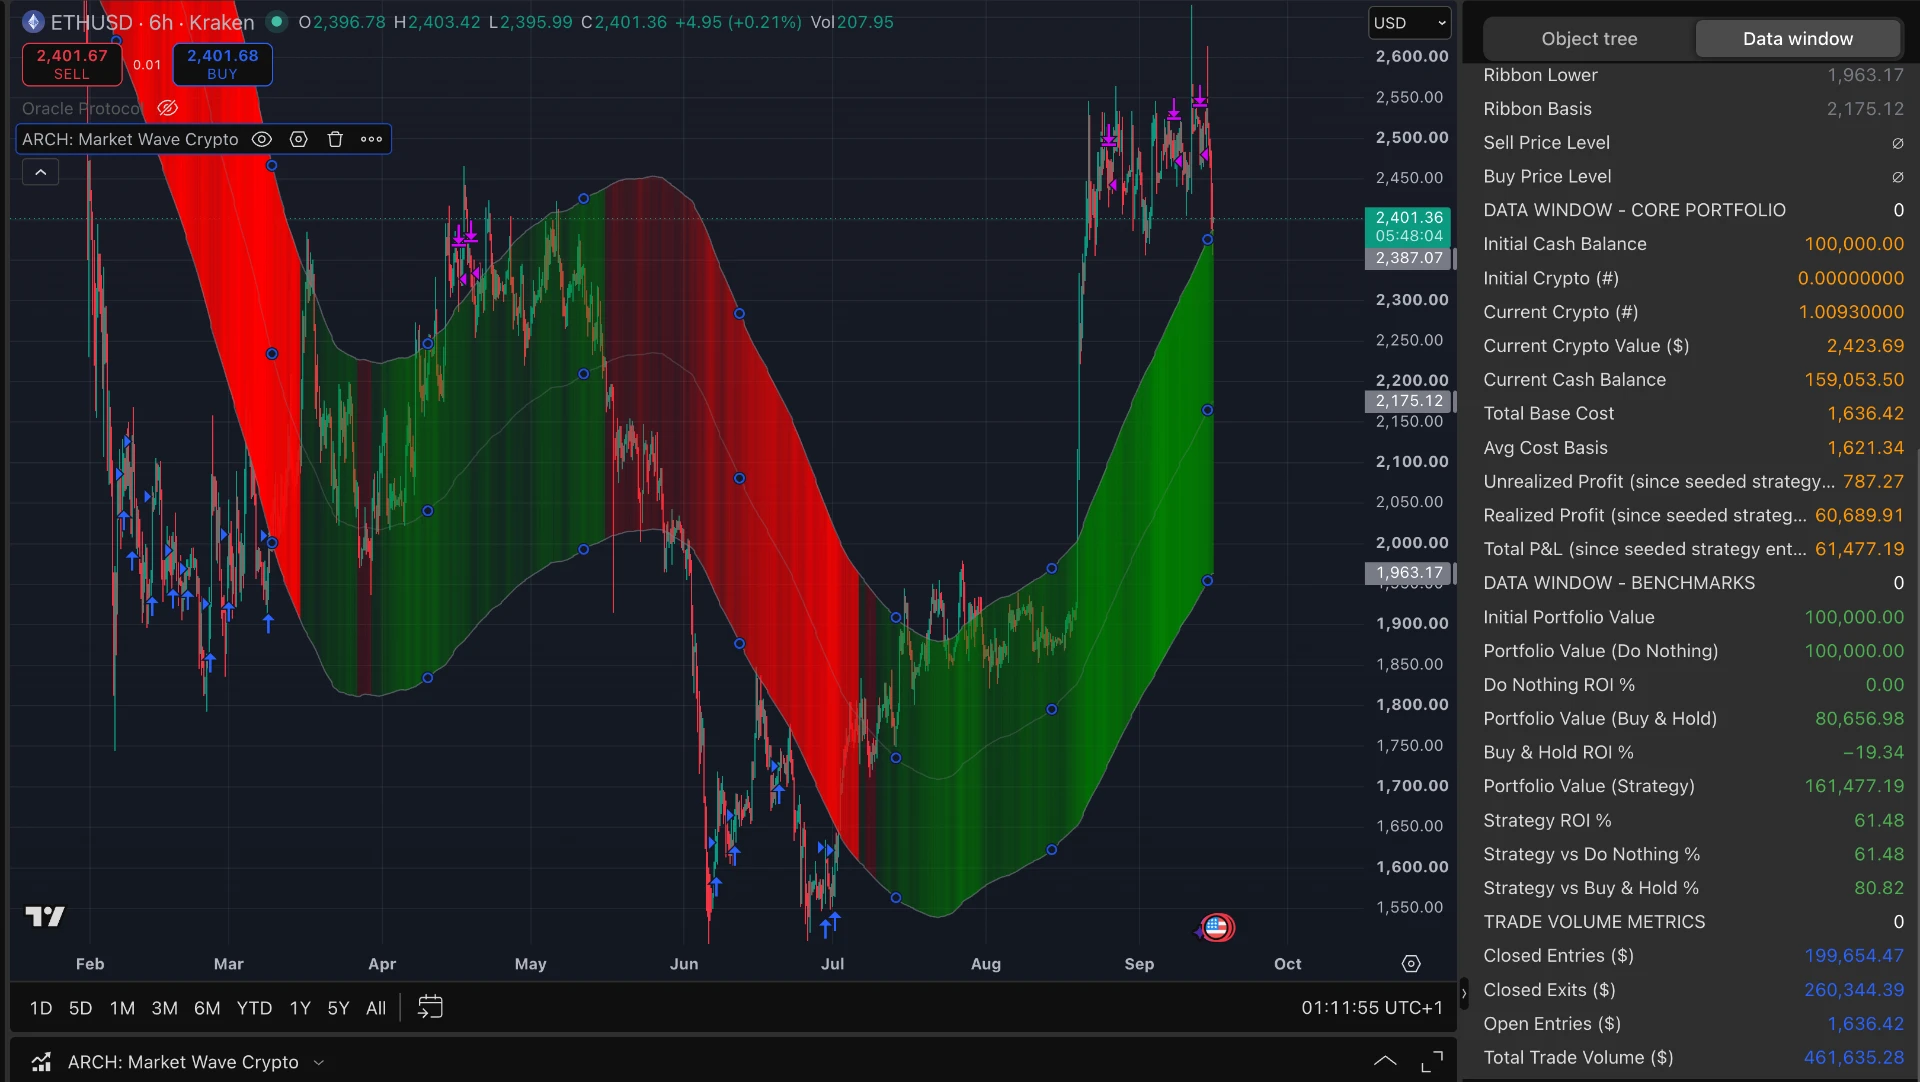Click the US economic event flag marker
This screenshot has height=1082, width=1920.
coord(1216,927)
